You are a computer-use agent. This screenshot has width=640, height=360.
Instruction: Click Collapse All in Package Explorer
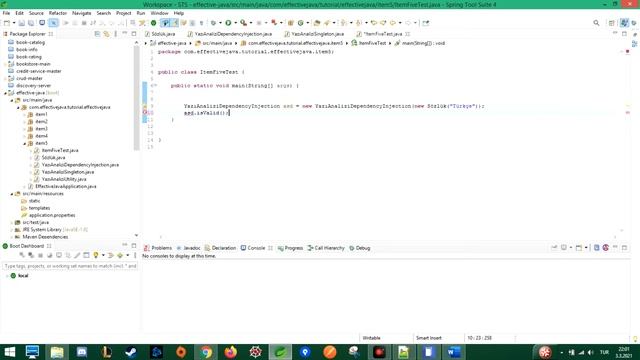click(97, 34)
